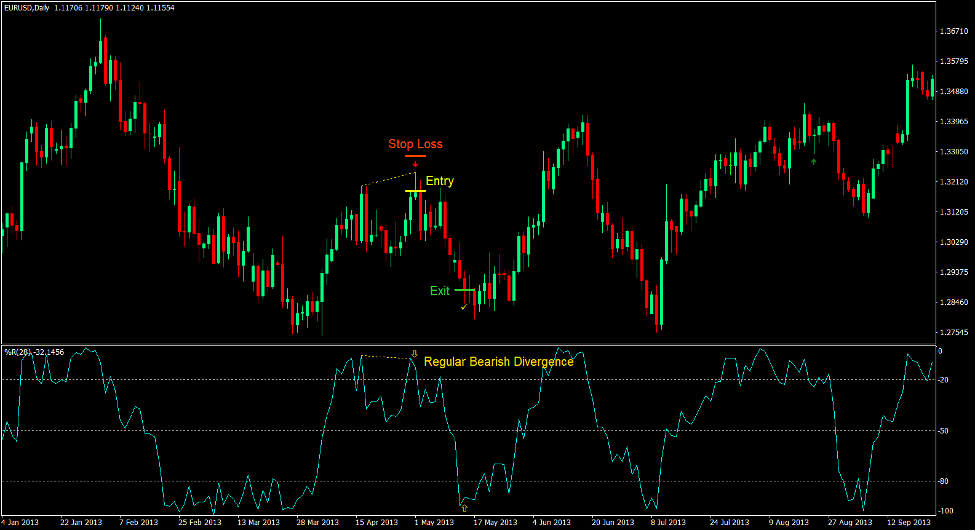Click price label 1.33050
Viewport: 977px width, 531px height.
[954, 151]
